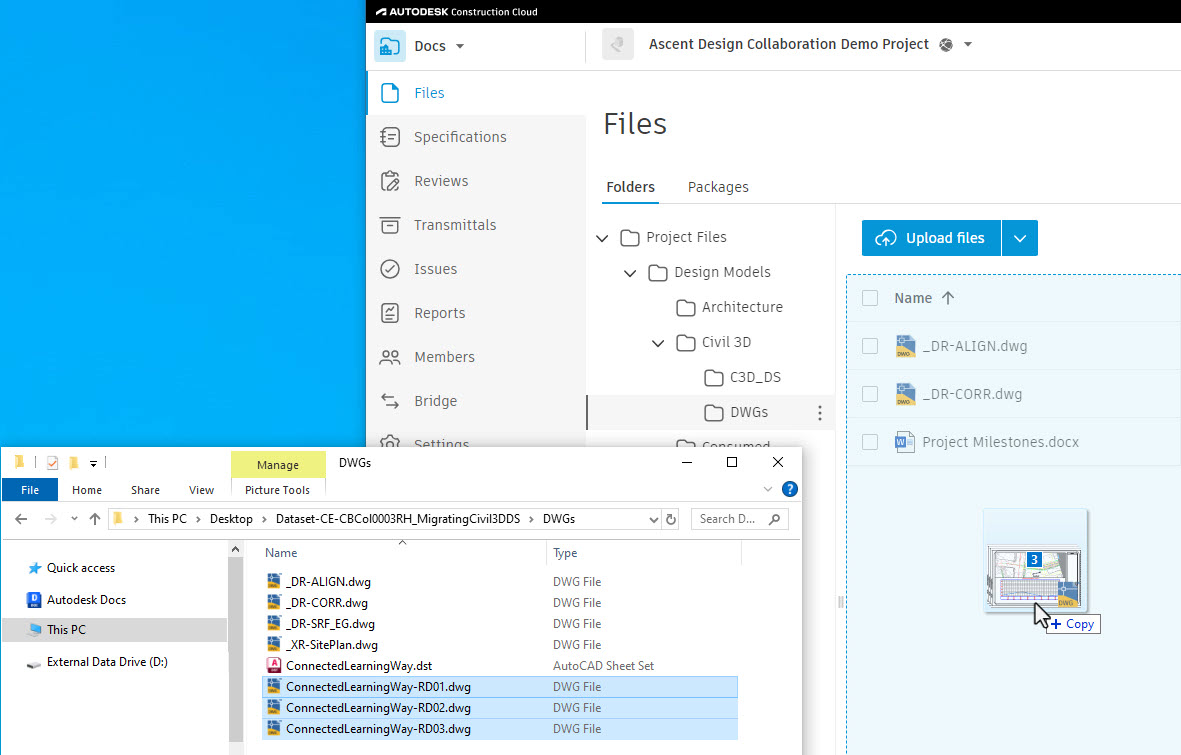The width and height of the screenshot is (1181, 755).
Task: Click the Autodesk Docs drive icon in Explorer
Action: [x=34, y=600]
